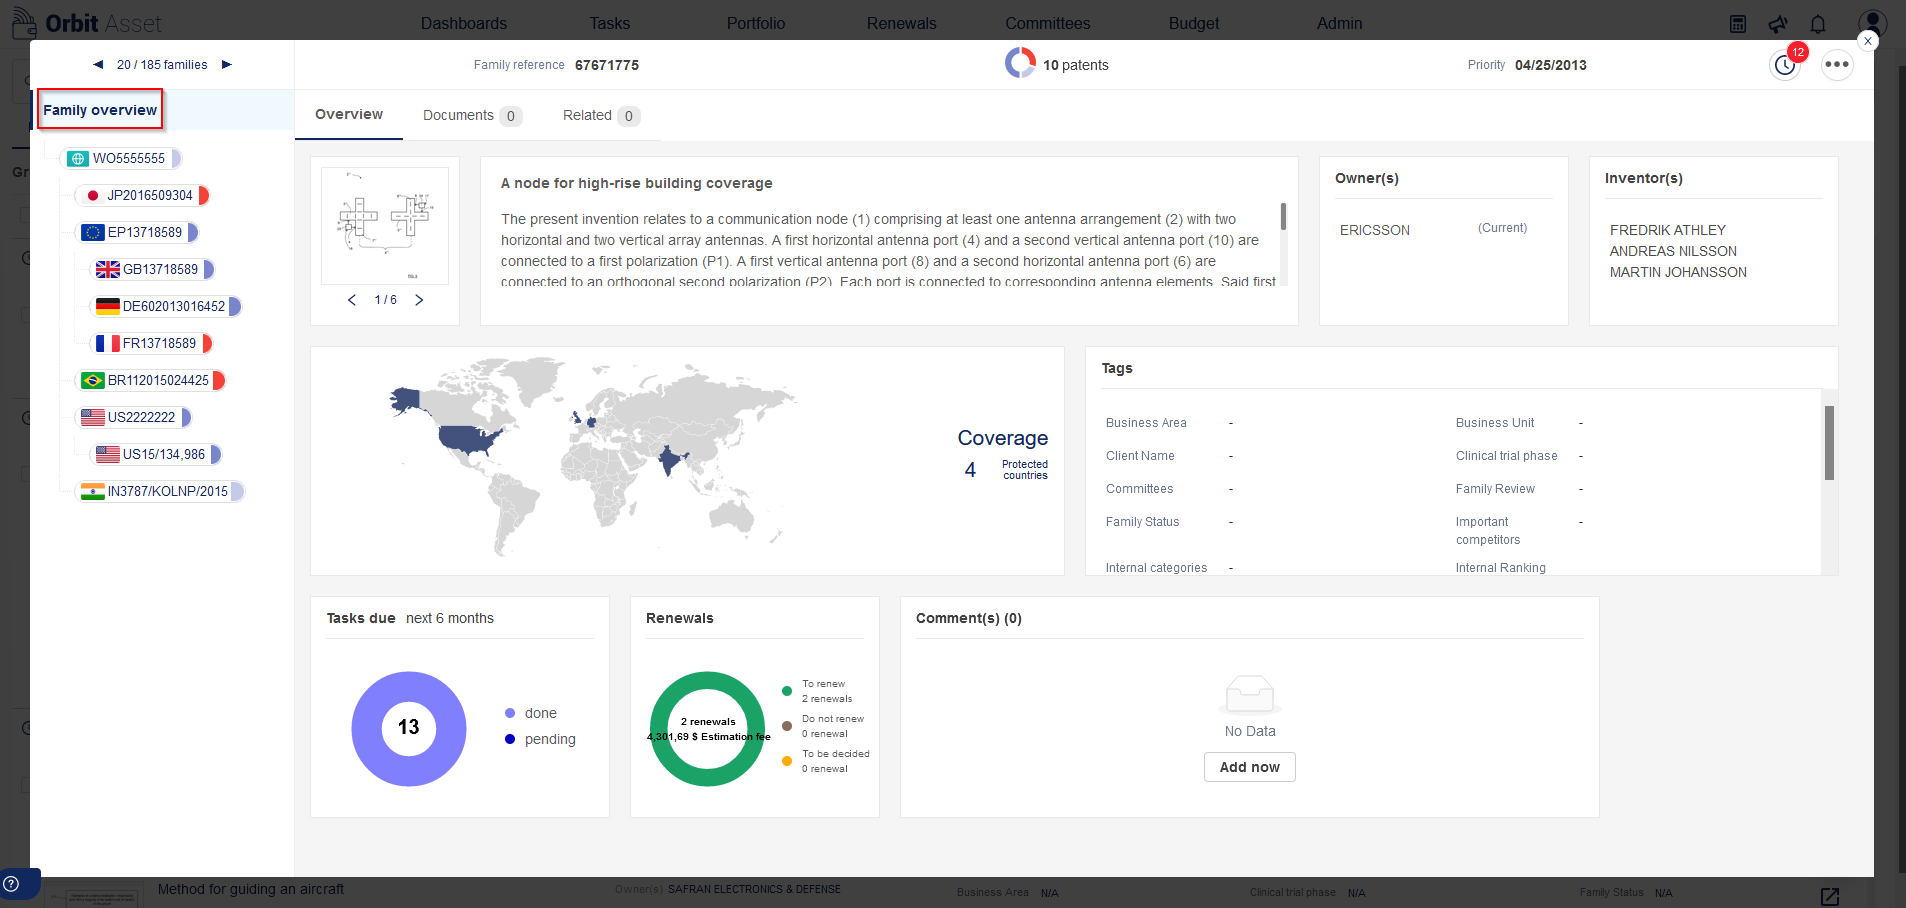This screenshot has width=1906, height=908.
Task: Select the WO5555555 patent in tree
Action: [121, 158]
